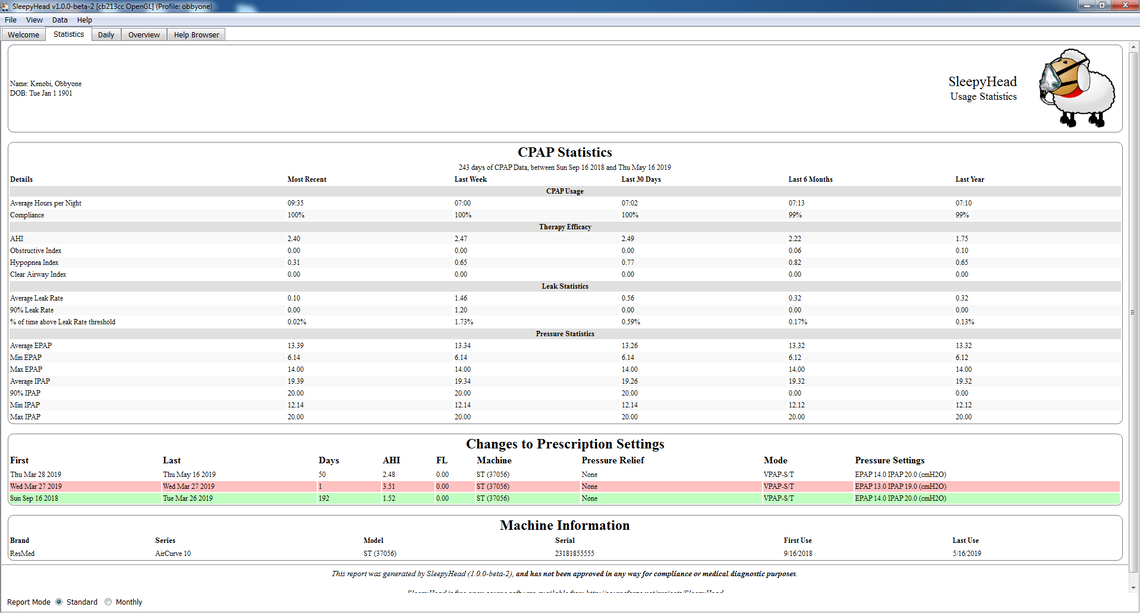The image size is (1140, 613).
Task: Click the 'Average EPAP' row label
Action: pos(31,346)
